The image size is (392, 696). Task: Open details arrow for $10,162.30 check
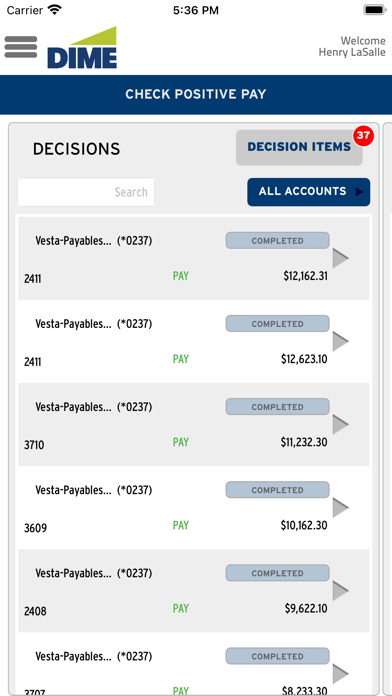click(x=341, y=507)
